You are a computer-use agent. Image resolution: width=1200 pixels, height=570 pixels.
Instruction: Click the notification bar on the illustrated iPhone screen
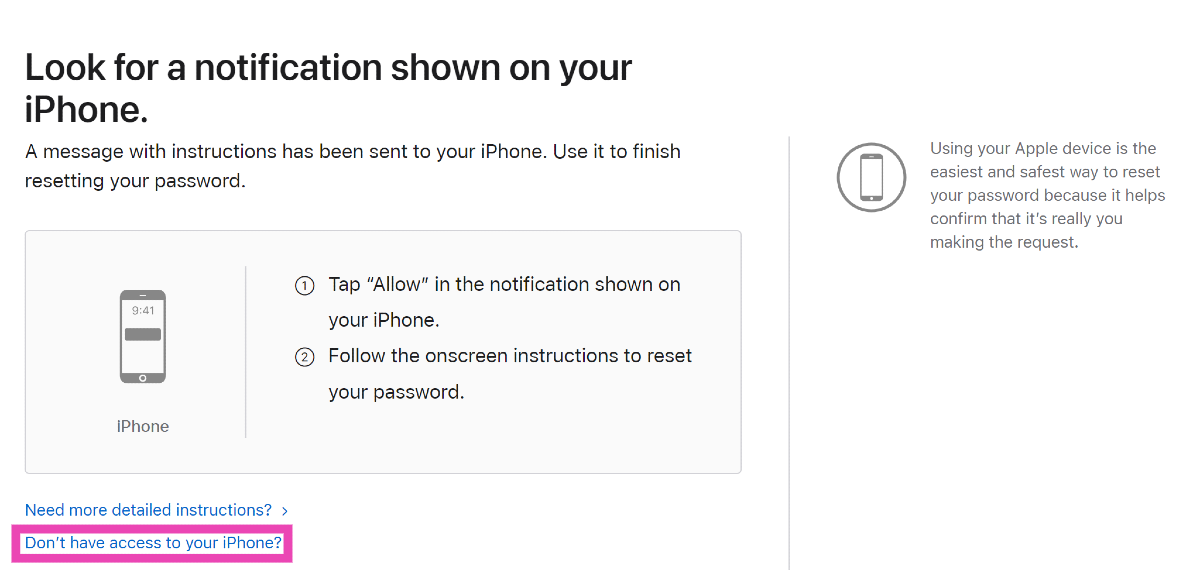[x=143, y=334]
